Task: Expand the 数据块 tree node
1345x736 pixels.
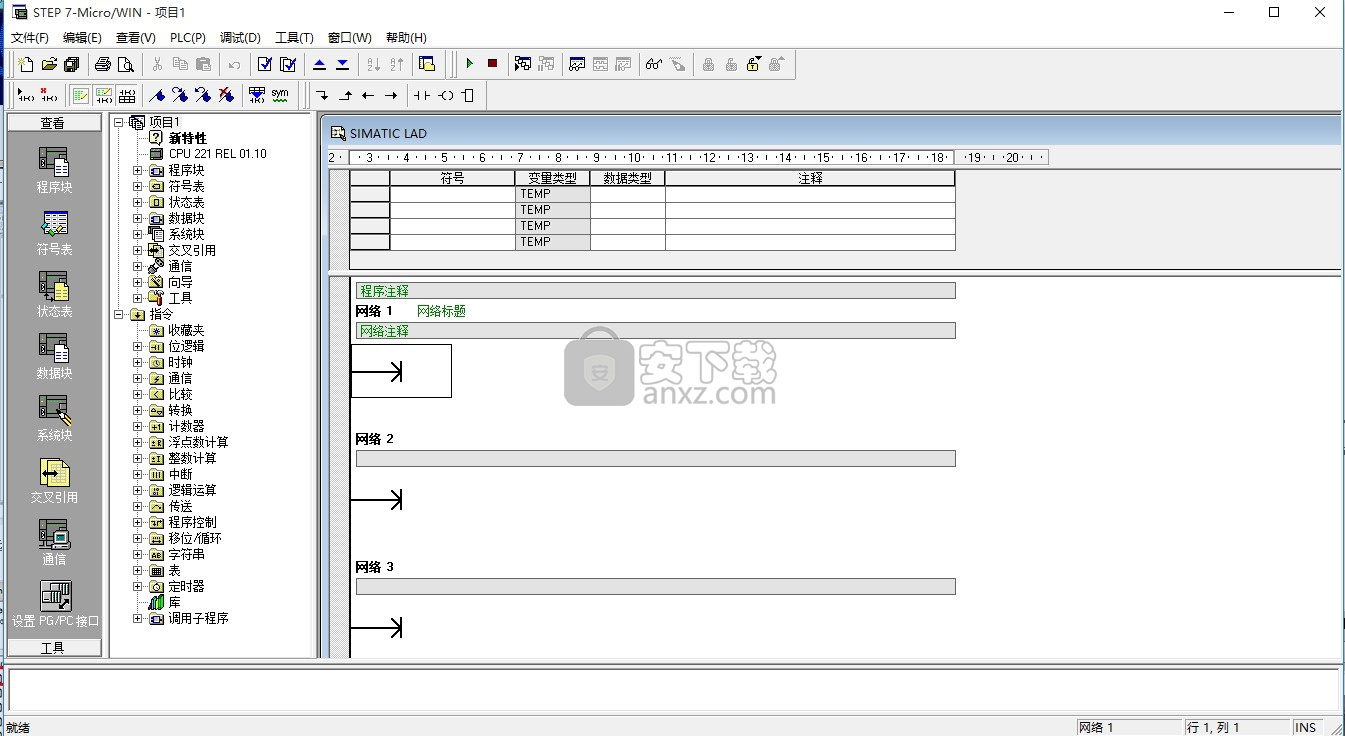Action: [x=138, y=218]
